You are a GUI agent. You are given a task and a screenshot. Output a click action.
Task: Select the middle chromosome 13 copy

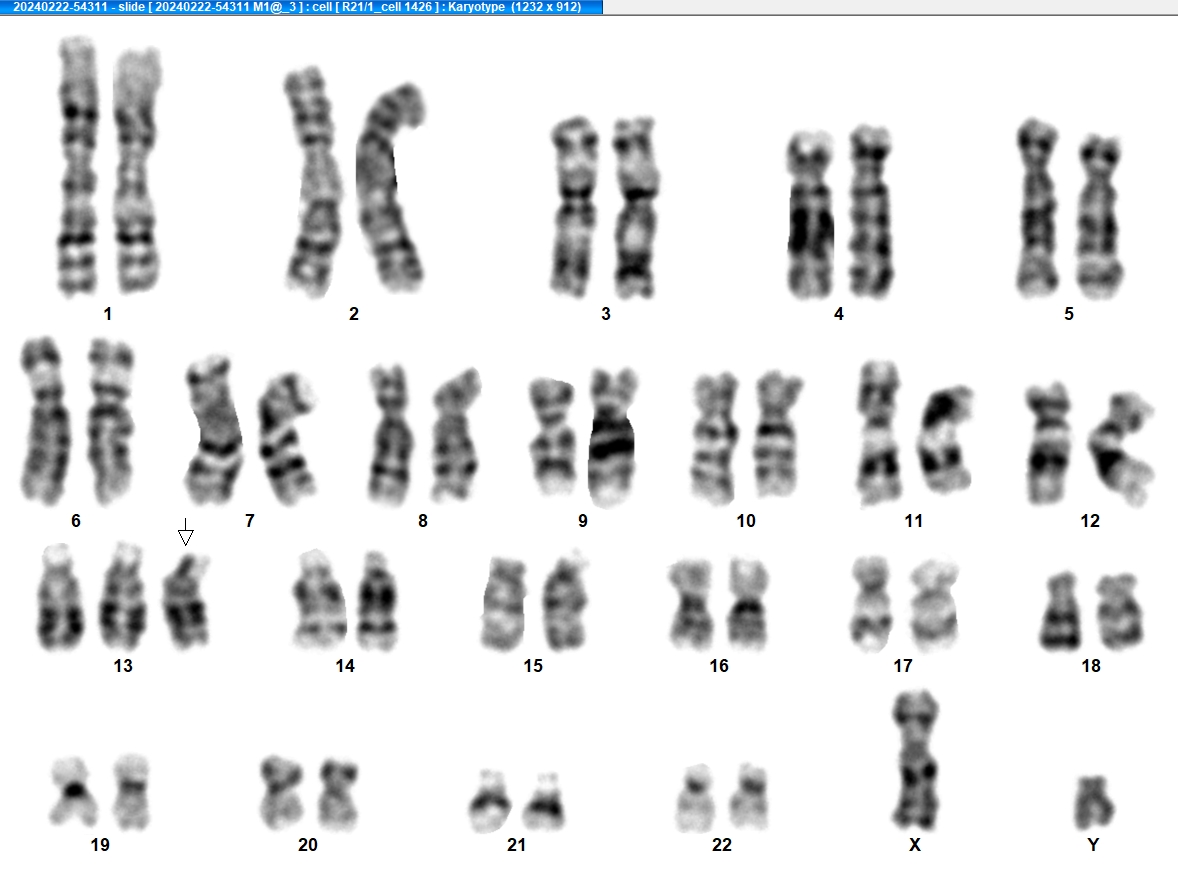(x=123, y=596)
